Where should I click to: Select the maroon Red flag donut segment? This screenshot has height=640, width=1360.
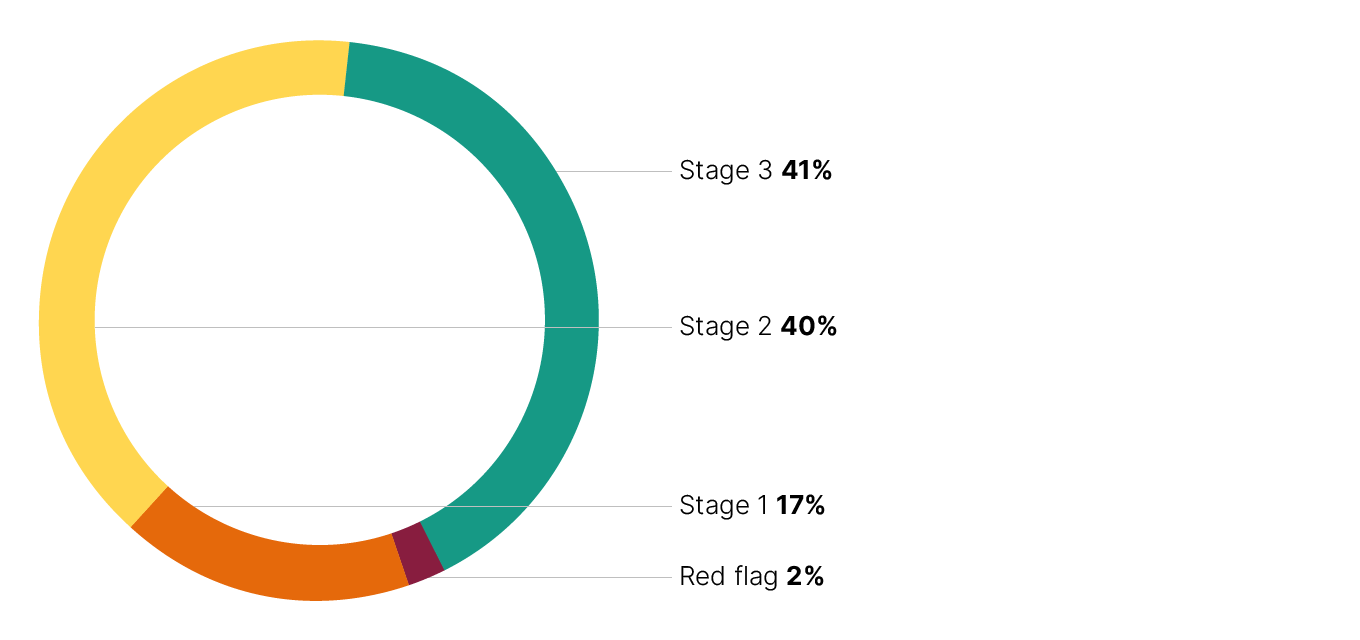pos(417,553)
